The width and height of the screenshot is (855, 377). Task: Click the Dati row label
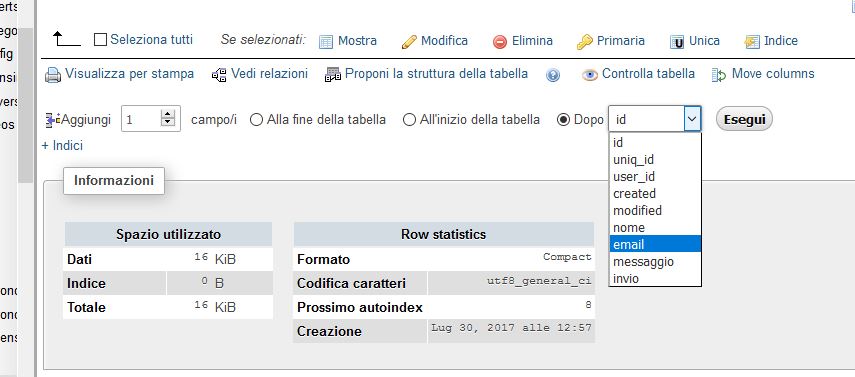tap(80, 259)
